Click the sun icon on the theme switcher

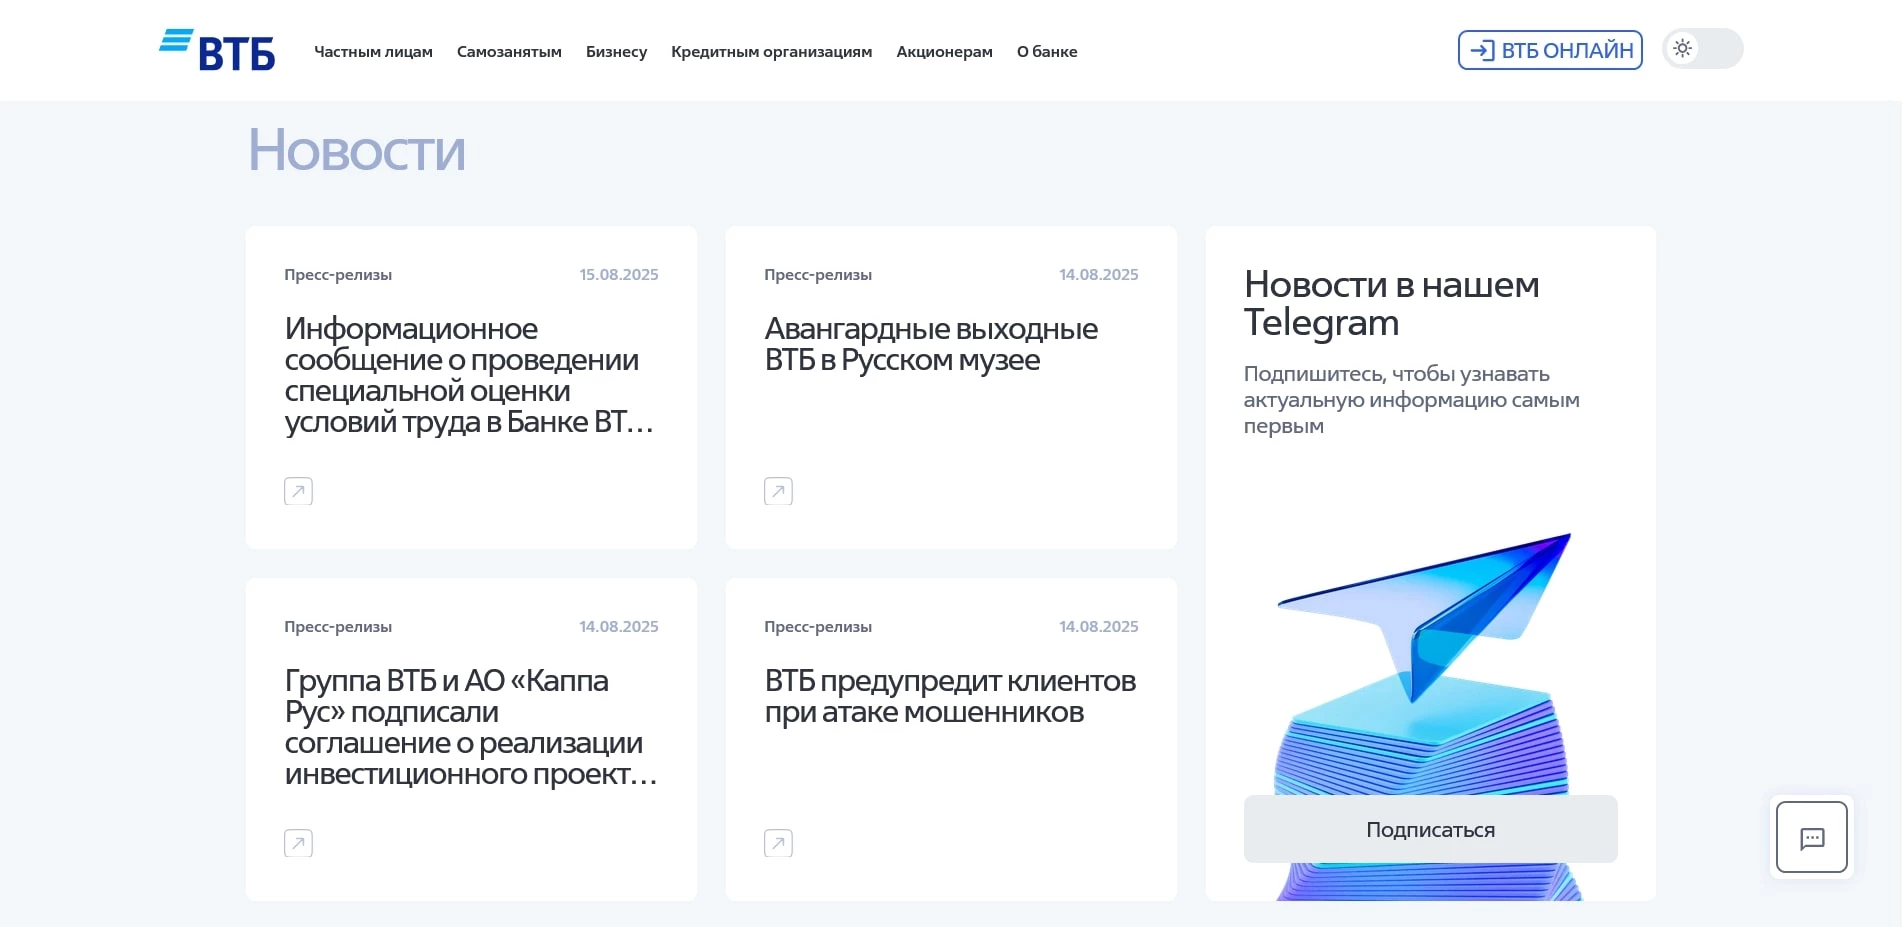coord(1683,48)
